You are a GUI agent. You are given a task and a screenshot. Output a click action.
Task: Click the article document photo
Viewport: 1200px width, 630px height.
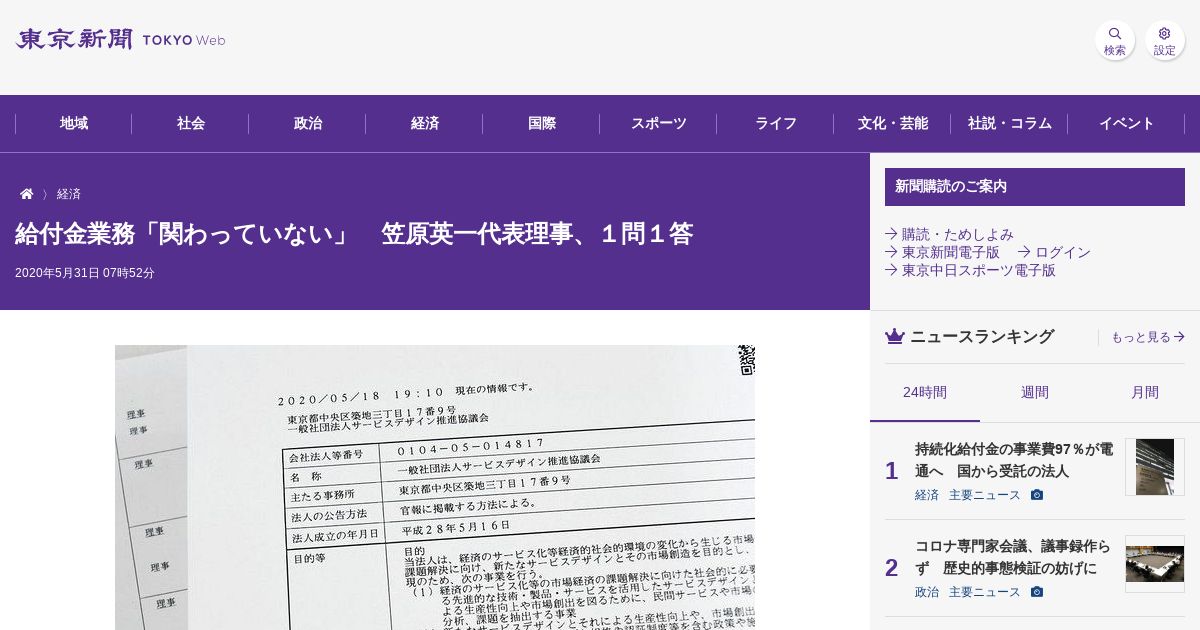tap(435, 487)
